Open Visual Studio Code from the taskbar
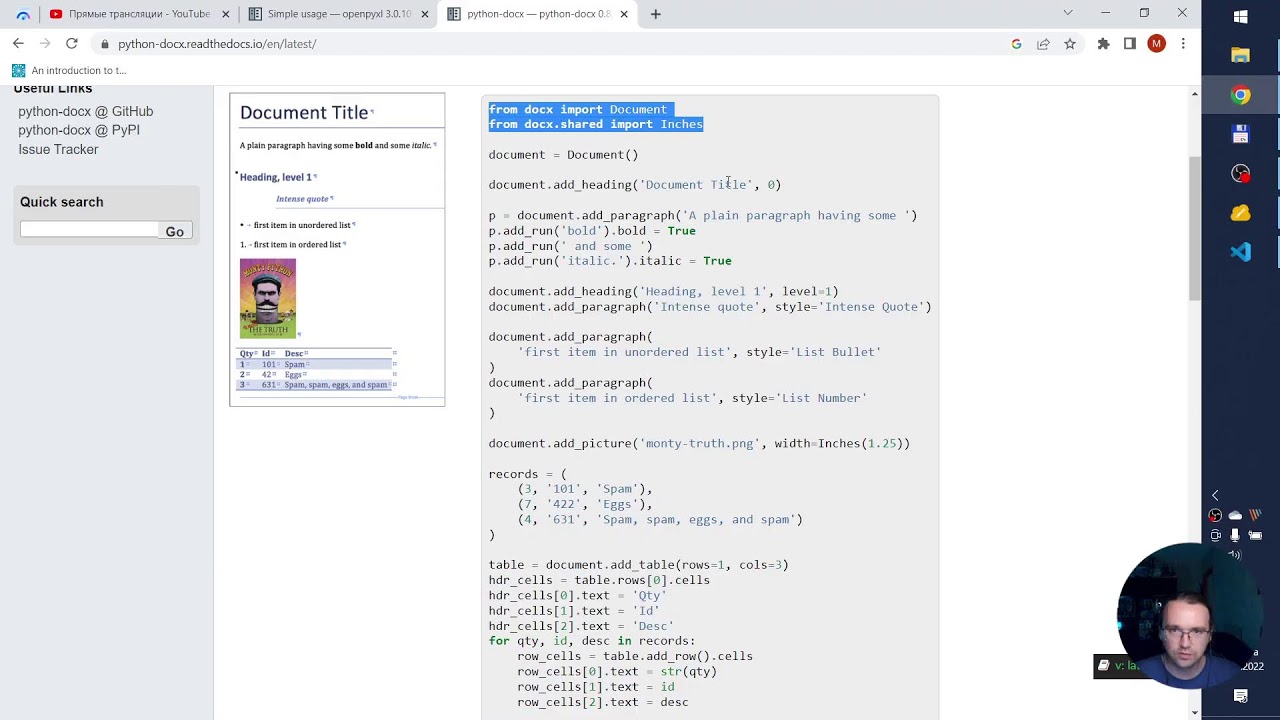Image resolution: width=1280 pixels, height=720 pixels. tap(1241, 252)
